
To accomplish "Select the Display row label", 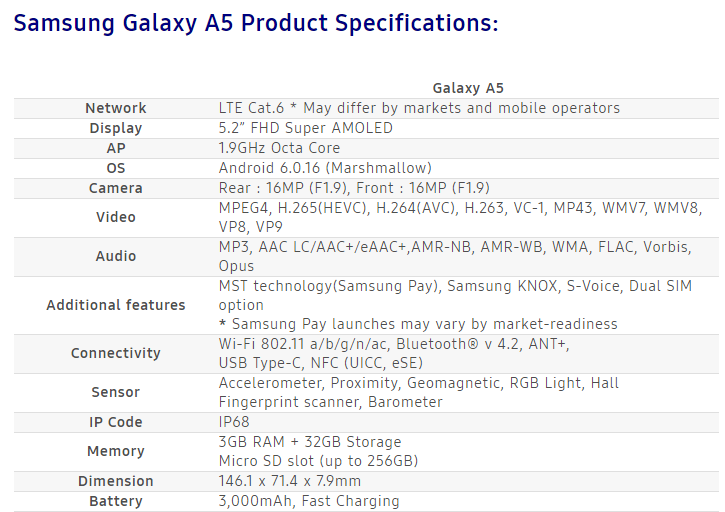I will tap(116, 128).
